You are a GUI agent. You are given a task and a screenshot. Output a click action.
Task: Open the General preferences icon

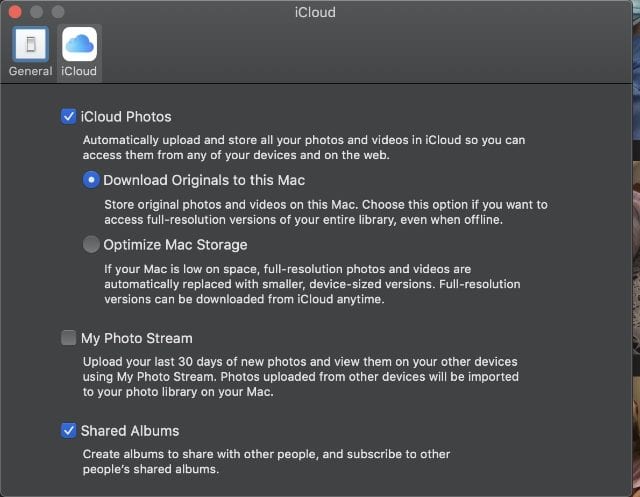tap(30, 45)
